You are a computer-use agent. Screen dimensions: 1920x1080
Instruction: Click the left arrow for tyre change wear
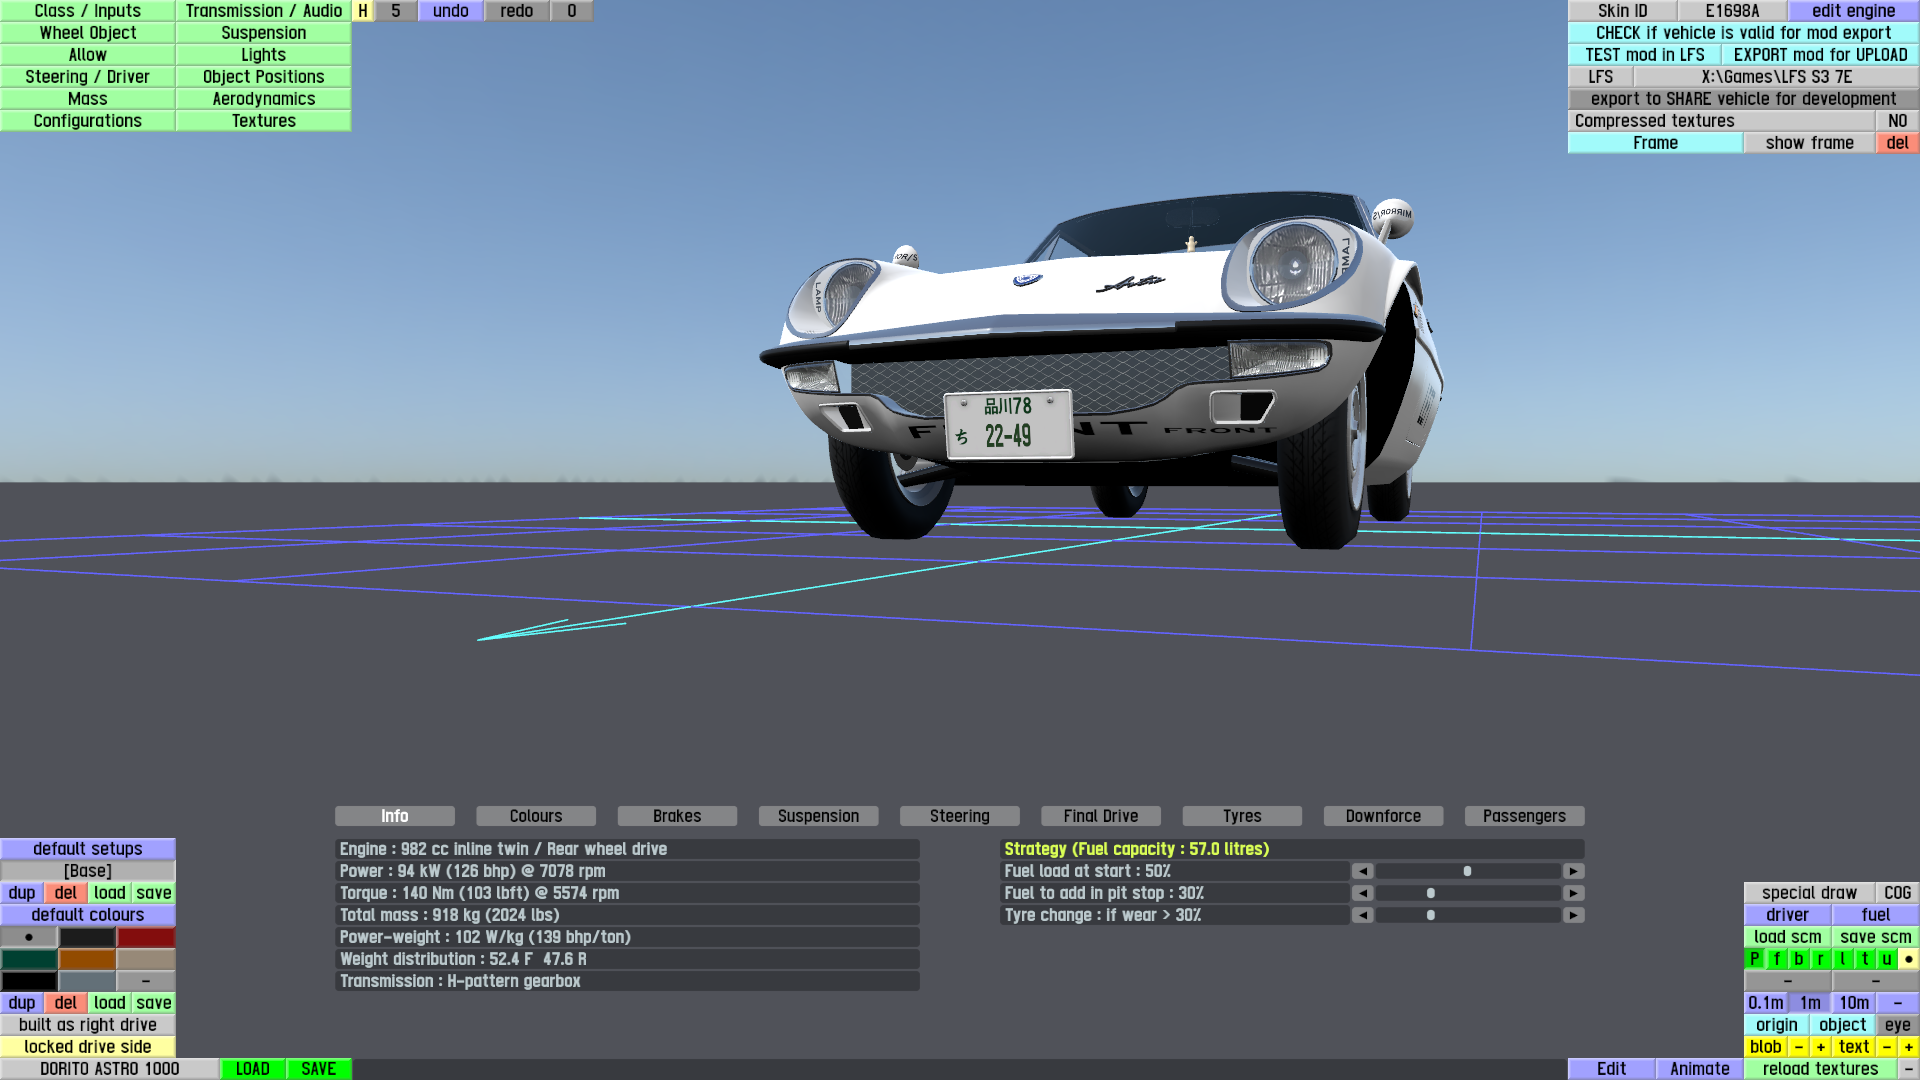tap(1362, 915)
